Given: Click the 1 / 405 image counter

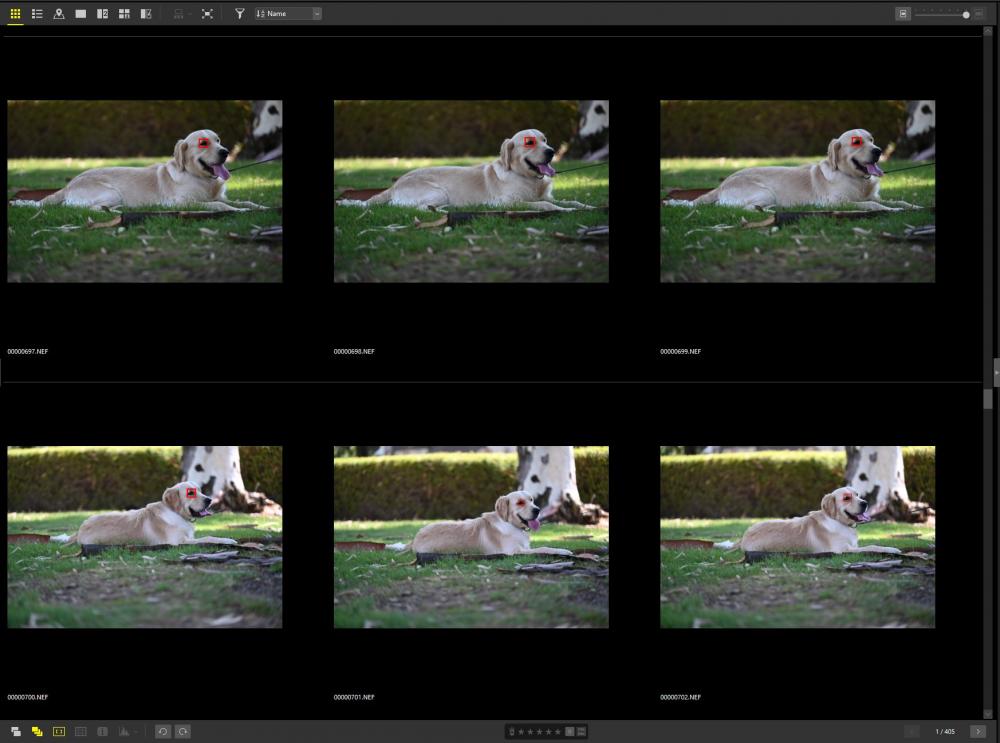Looking at the screenshot, I should click(x=945, y=732).
